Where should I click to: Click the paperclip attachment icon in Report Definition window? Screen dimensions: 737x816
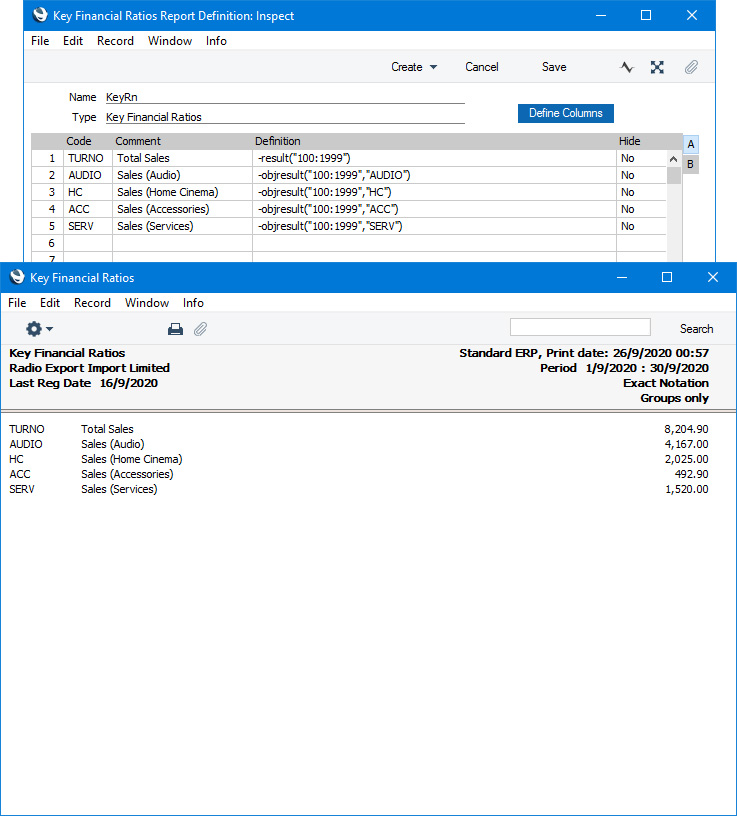pyautogui.click(x=691, y=67)
